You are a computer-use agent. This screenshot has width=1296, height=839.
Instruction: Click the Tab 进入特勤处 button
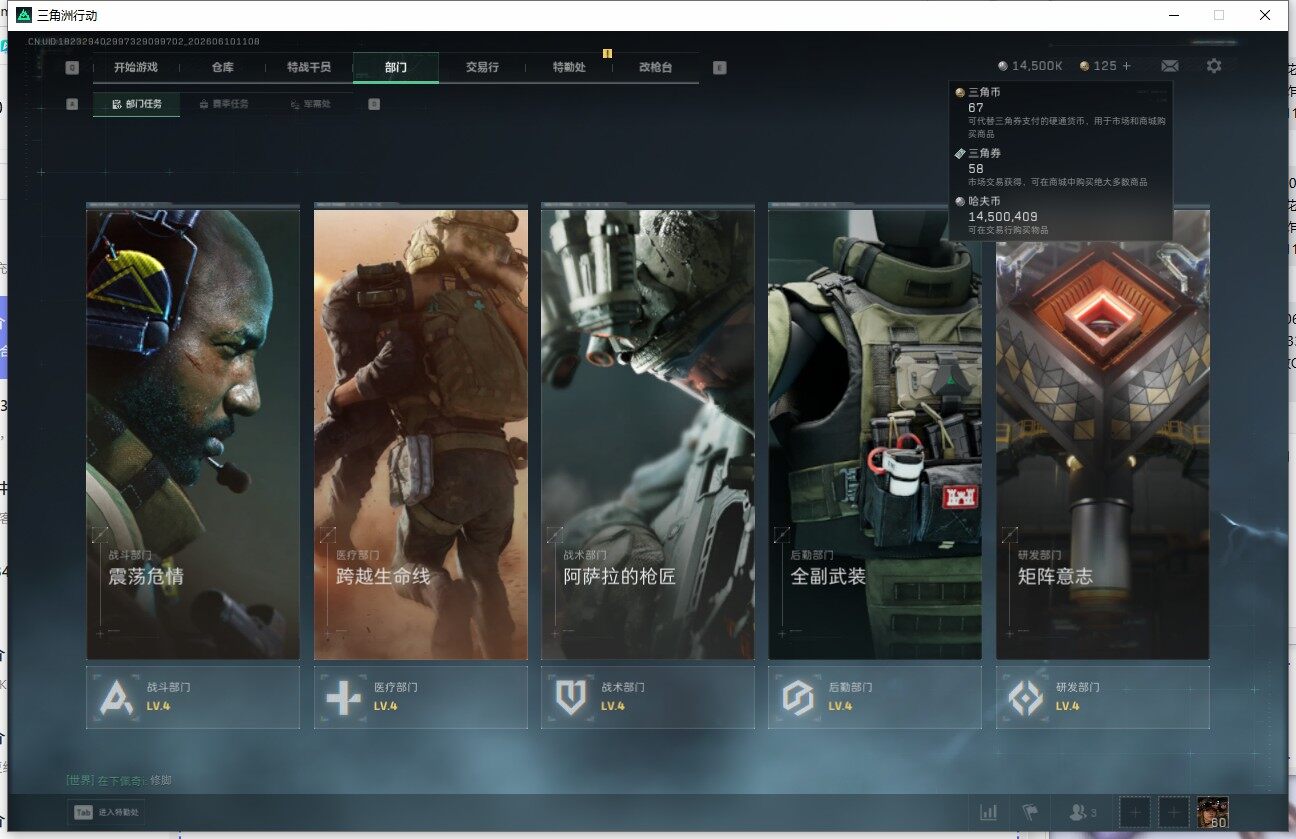106,812
